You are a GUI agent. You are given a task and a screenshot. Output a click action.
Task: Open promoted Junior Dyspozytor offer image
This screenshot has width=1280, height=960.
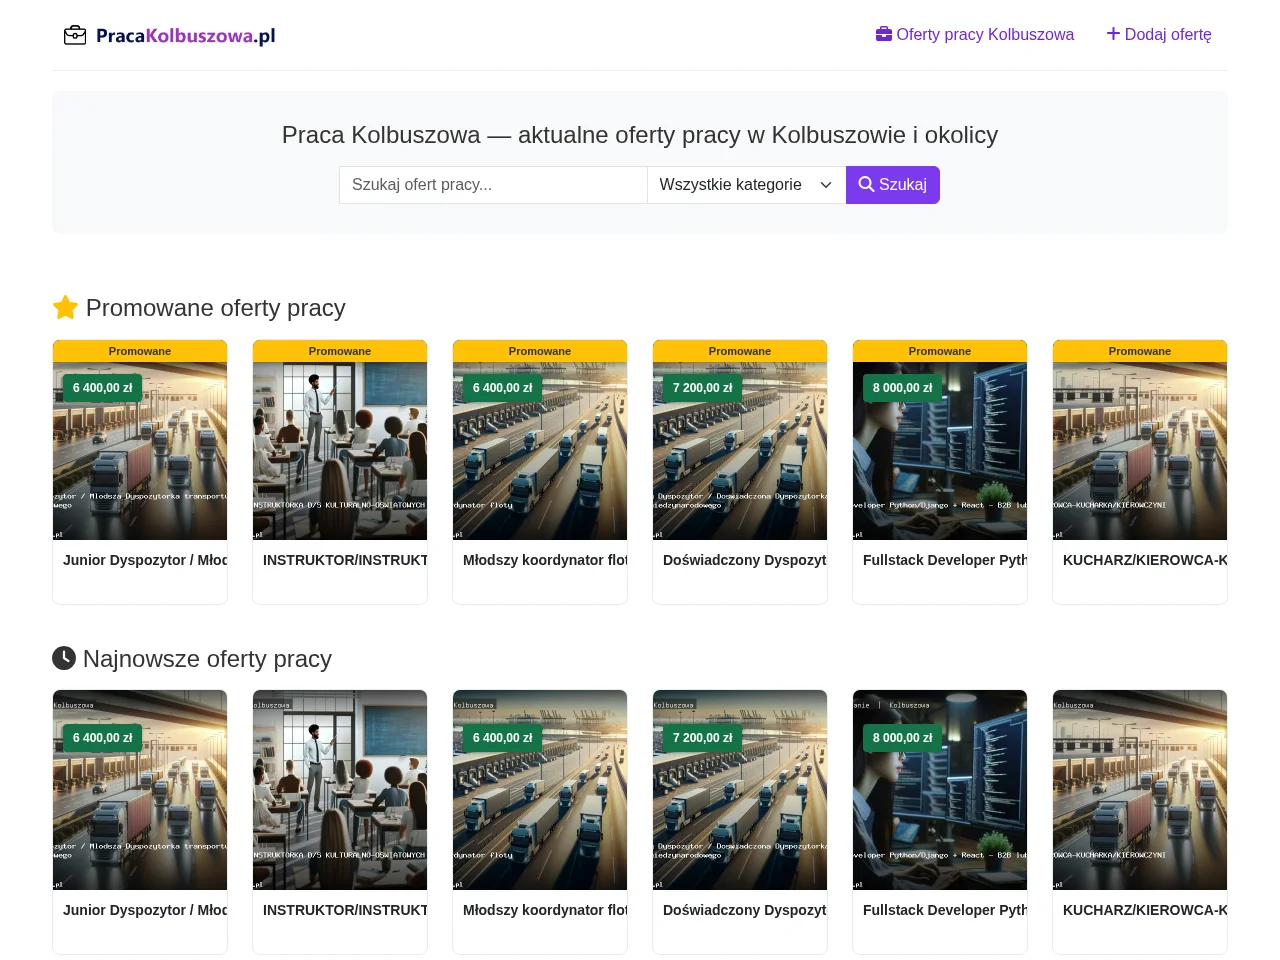coord(140,451)
